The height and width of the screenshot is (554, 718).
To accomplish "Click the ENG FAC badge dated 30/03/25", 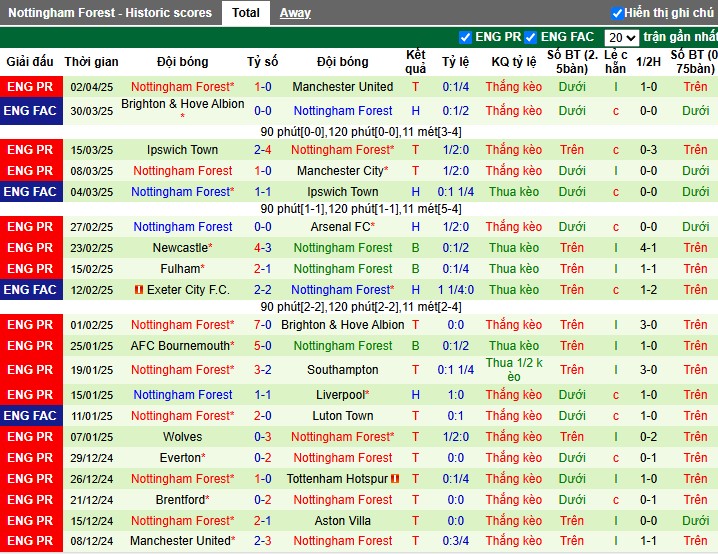I will [31, 111].
